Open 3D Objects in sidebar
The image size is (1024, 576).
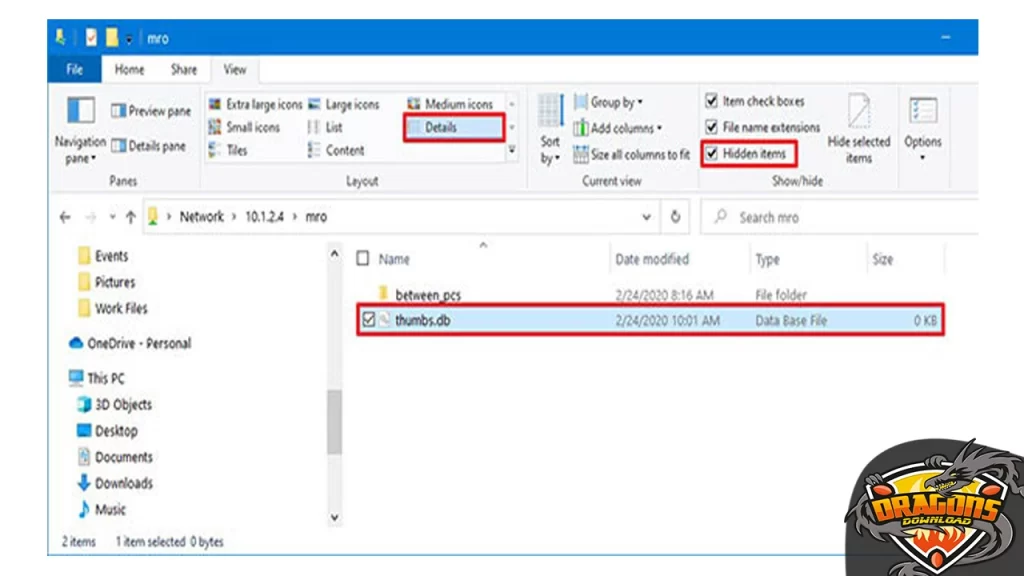pyautogui.click(x=123, y=405)
